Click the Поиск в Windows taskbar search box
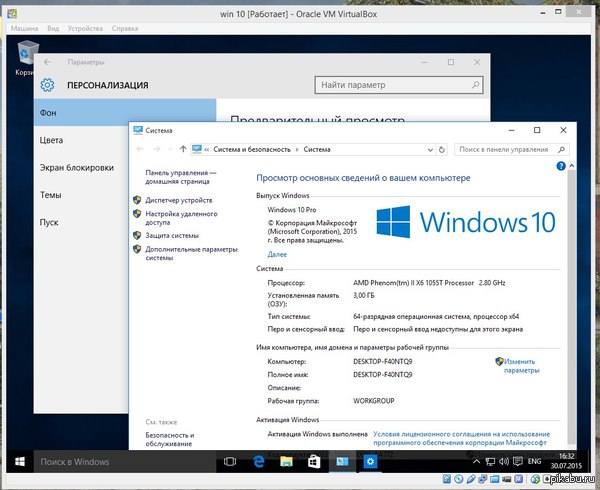Viewport: 600px width, 490px height. 126,462
